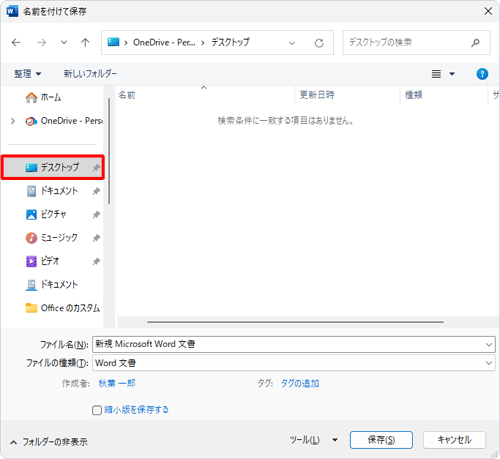Expand the OneDrive - Personal tree node

(13, 121)
